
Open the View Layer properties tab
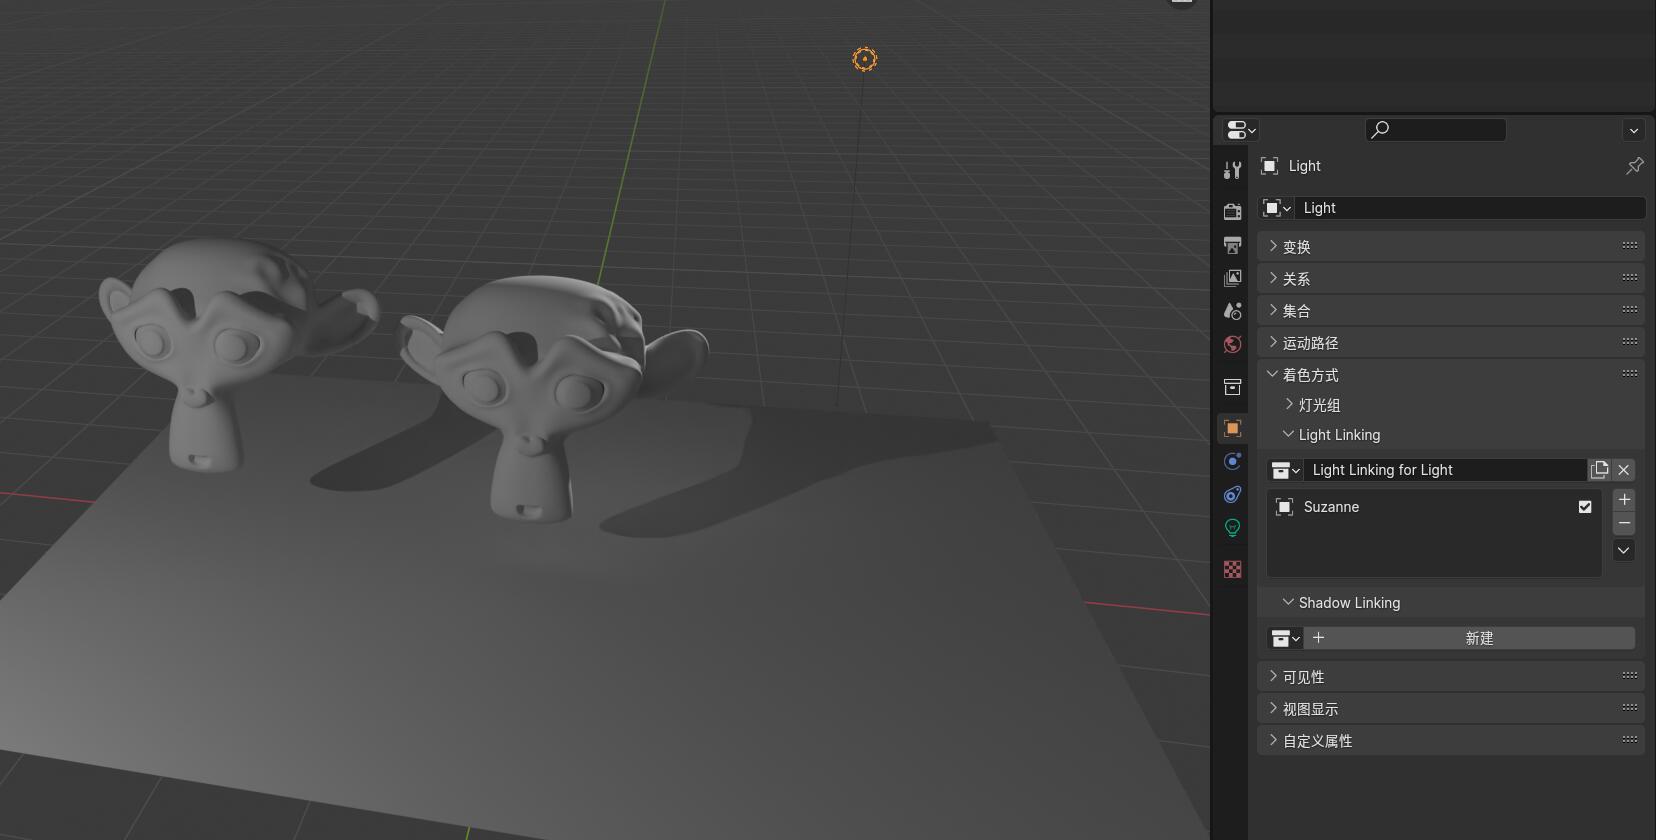click(x=1232, y=278)
